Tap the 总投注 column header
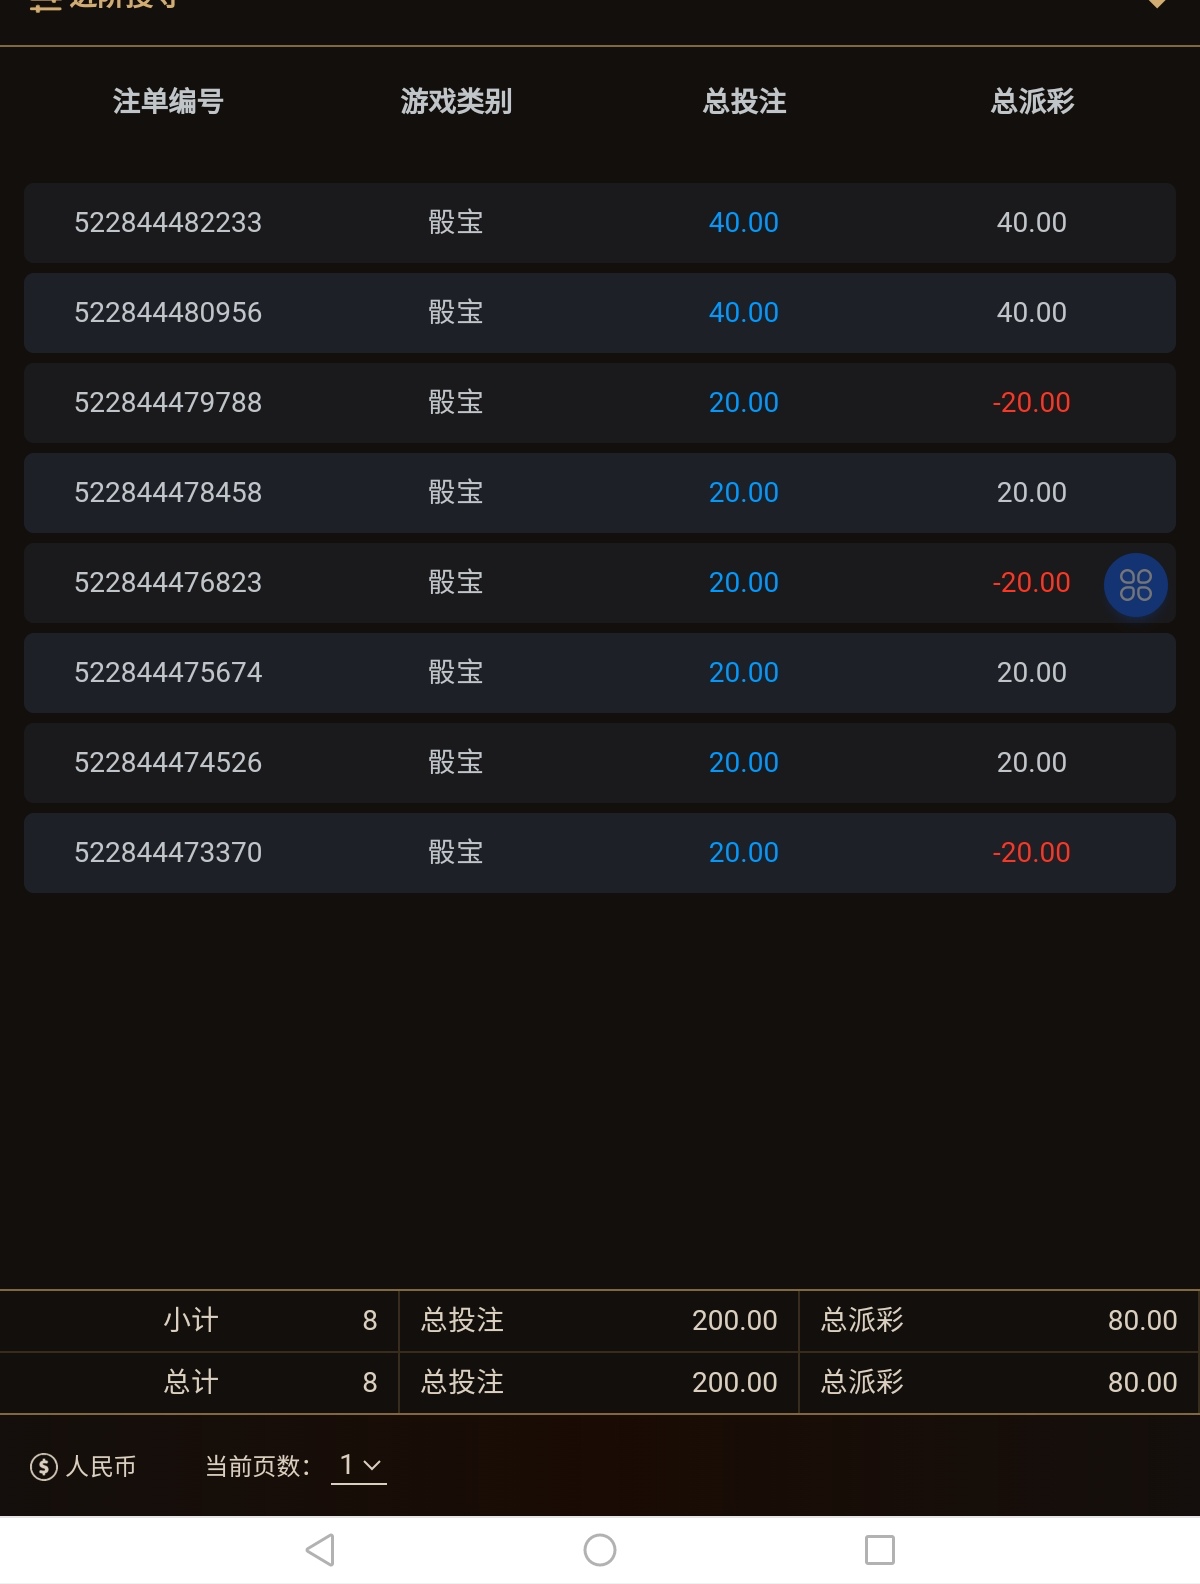The height and width of the screenshot is (1584, 1200). pyautogui.click(x=744, y=101)
